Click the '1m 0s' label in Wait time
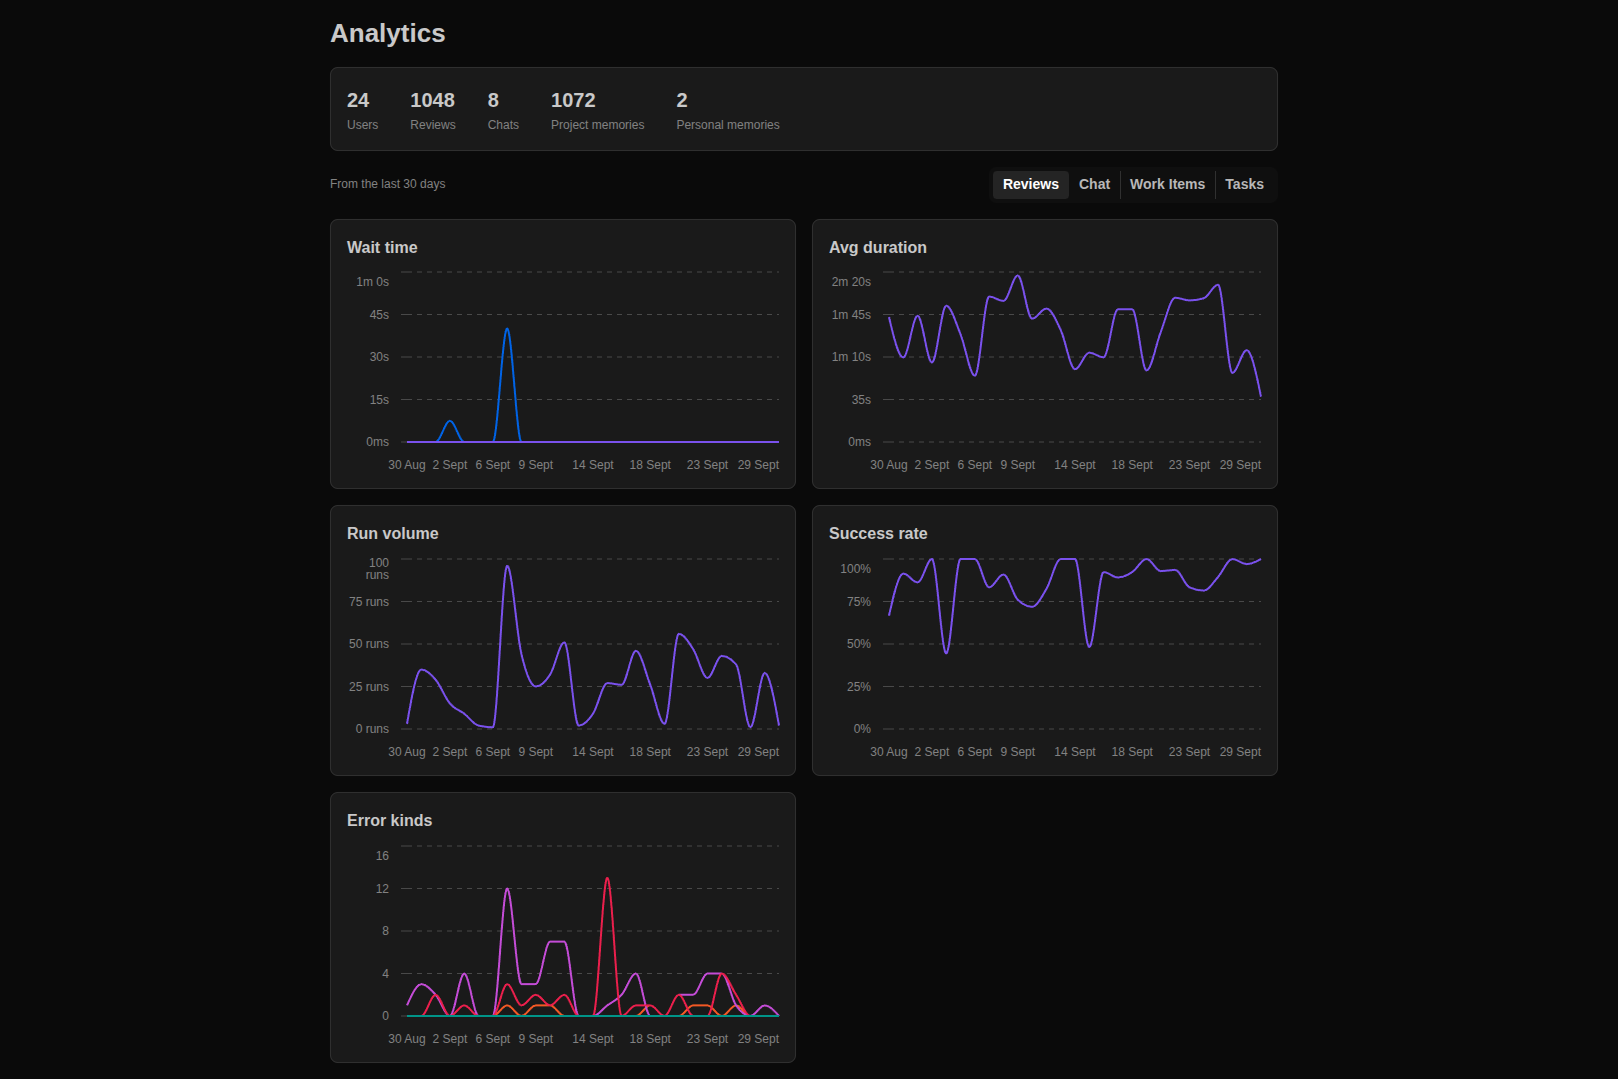The image size is (1618, 1079). point(372,282)
